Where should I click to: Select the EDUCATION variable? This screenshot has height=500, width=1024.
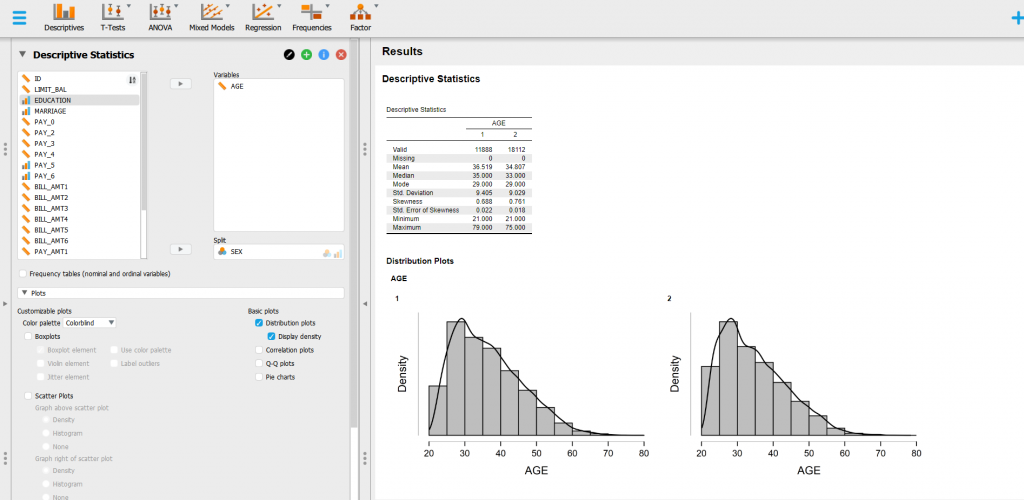pyautogui.click(x=79, y=100)
